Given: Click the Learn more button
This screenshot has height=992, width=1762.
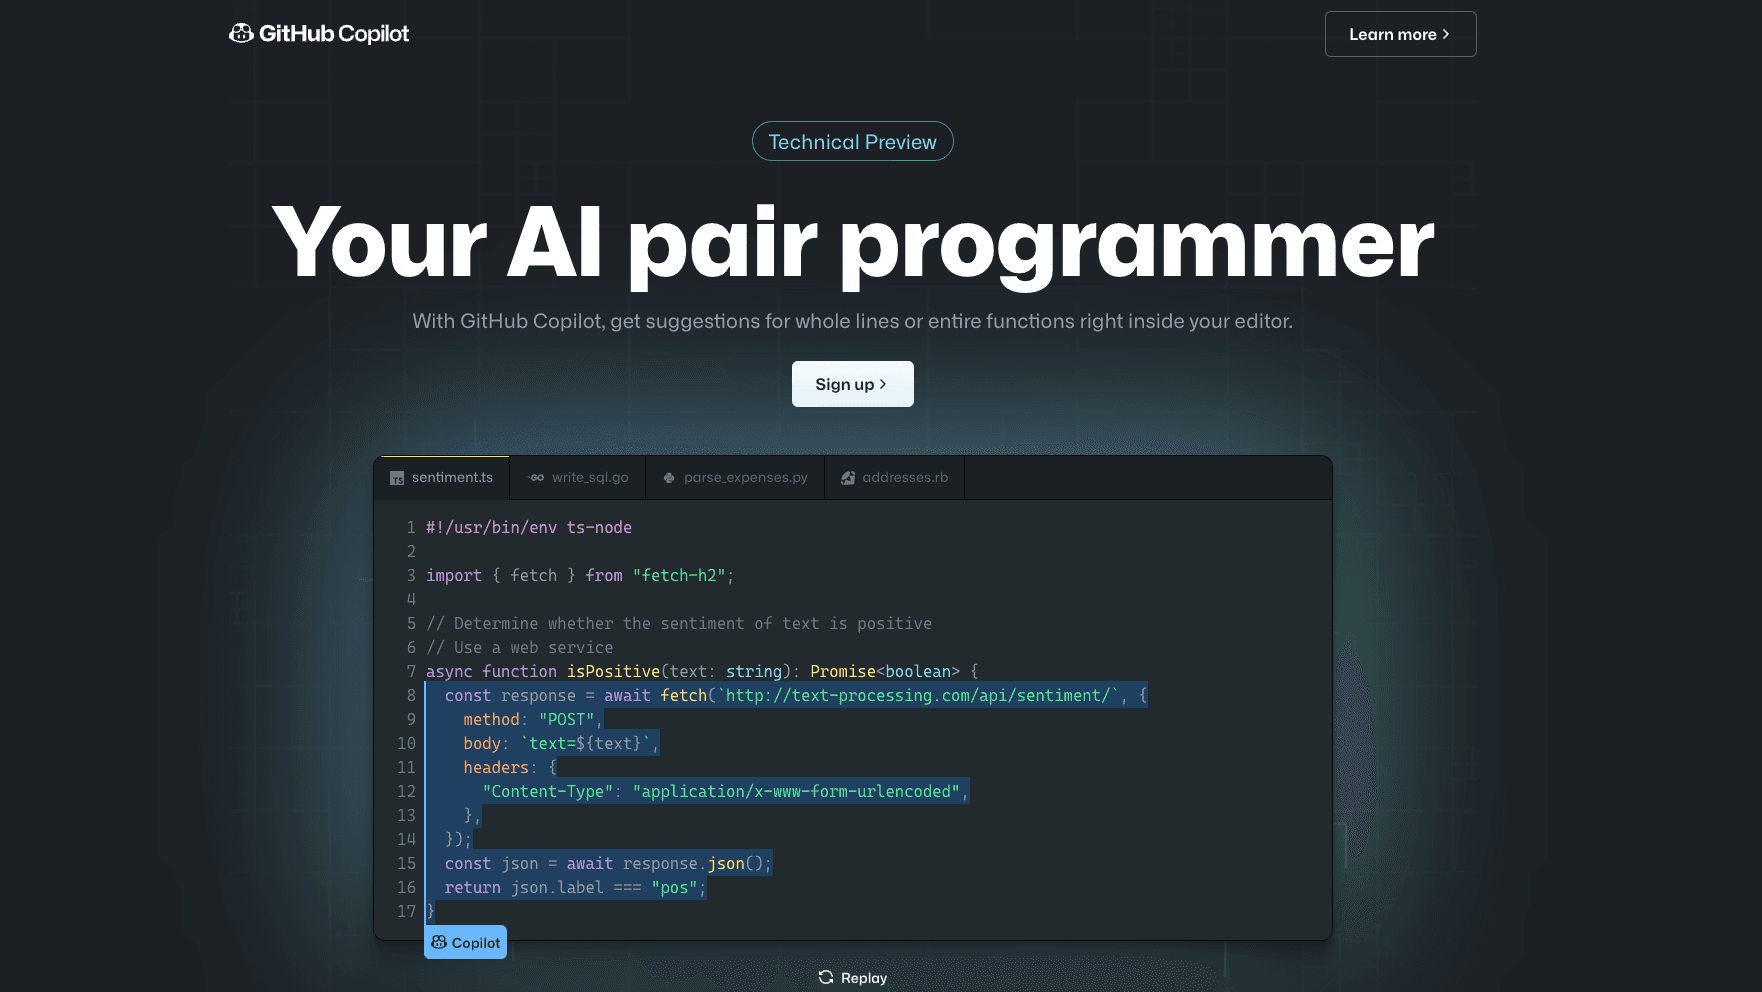Looking at the screenshot, I should click(x=1399, y=34).
